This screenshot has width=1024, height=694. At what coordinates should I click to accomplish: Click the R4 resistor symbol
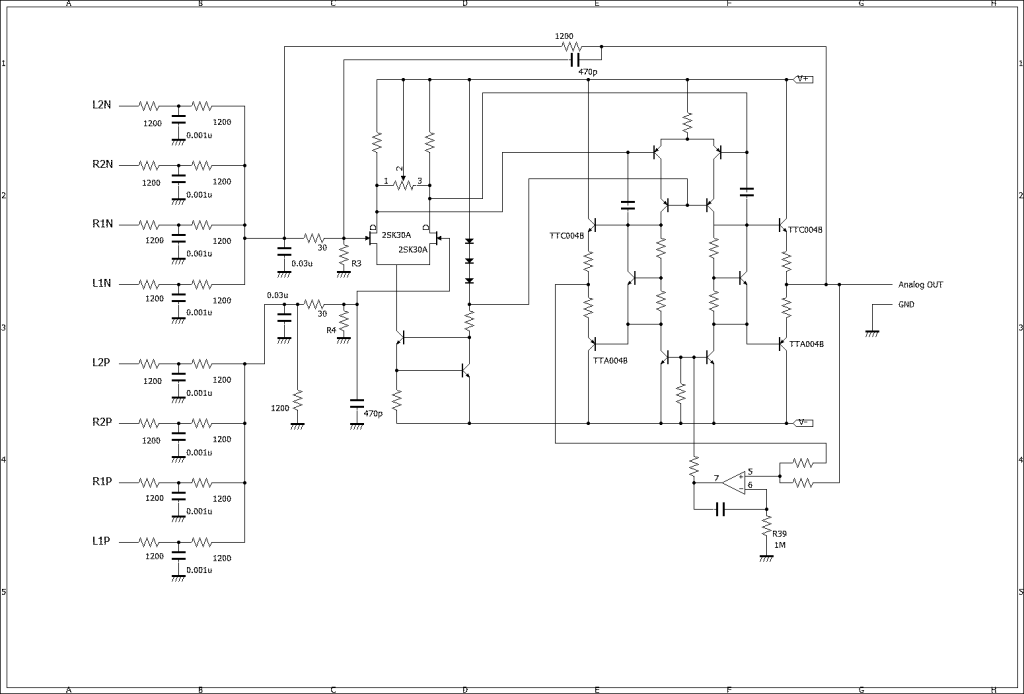point(343,322)
